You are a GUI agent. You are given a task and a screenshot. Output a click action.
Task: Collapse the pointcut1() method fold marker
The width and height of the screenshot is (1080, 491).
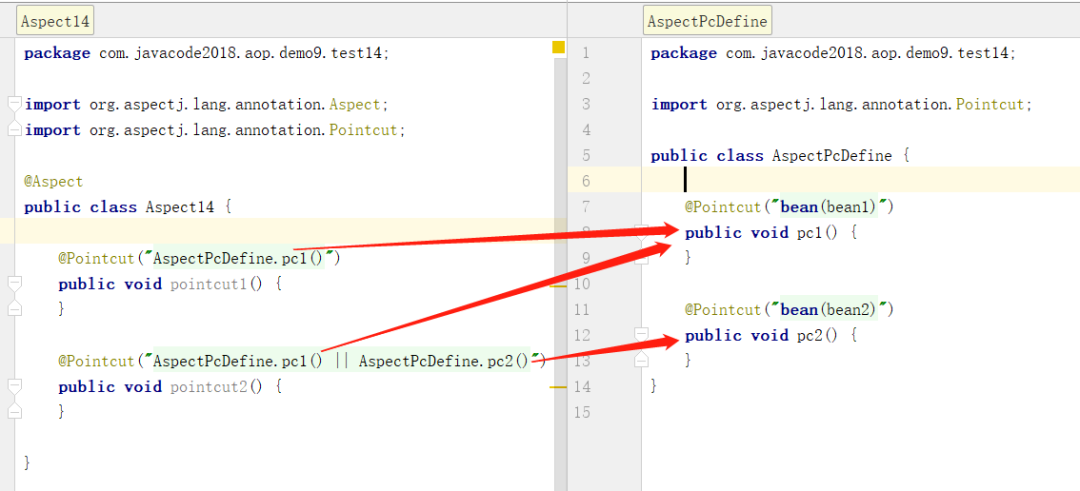pyautogui.click(x=14, y=283)
